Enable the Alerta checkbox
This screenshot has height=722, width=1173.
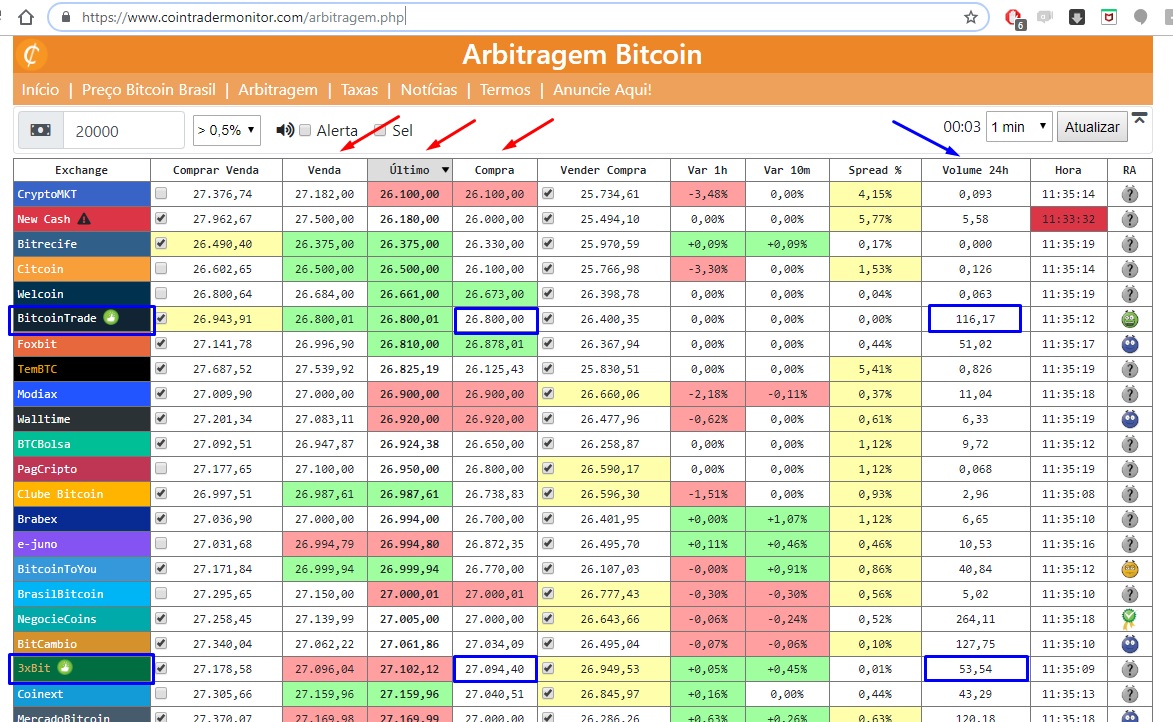[305, 130]
